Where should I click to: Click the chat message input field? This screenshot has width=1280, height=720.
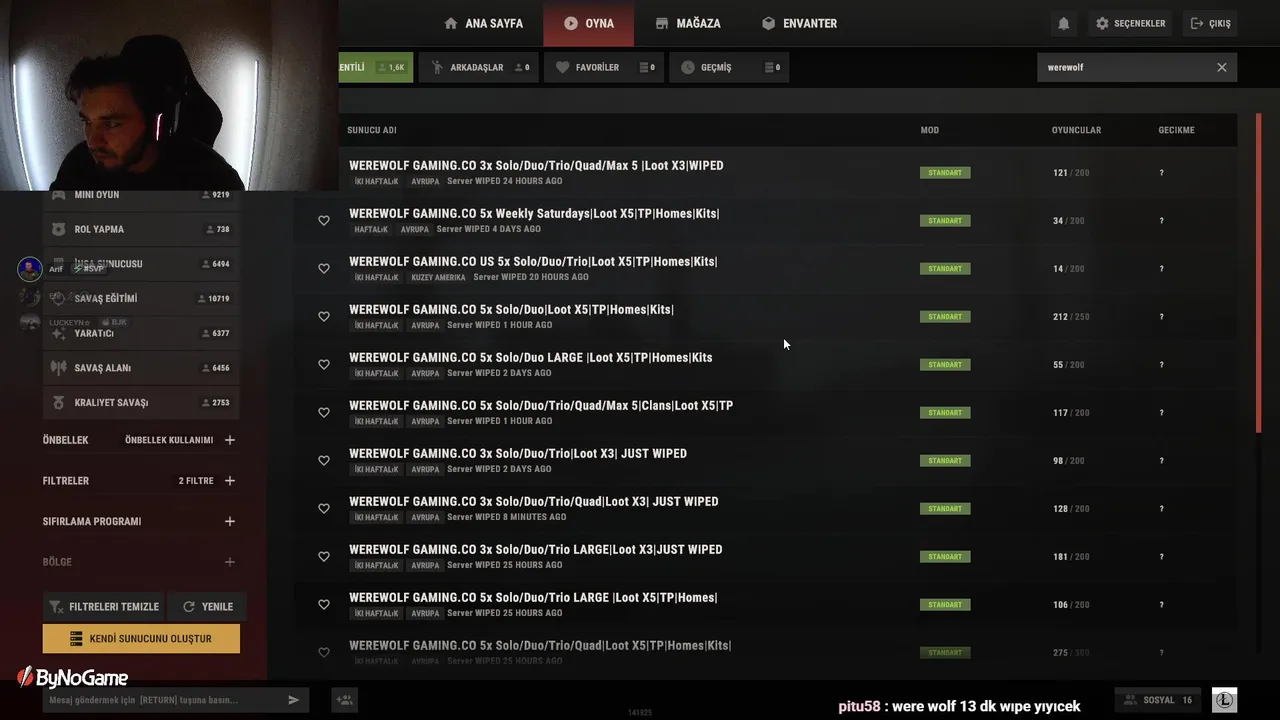(163, 700)
